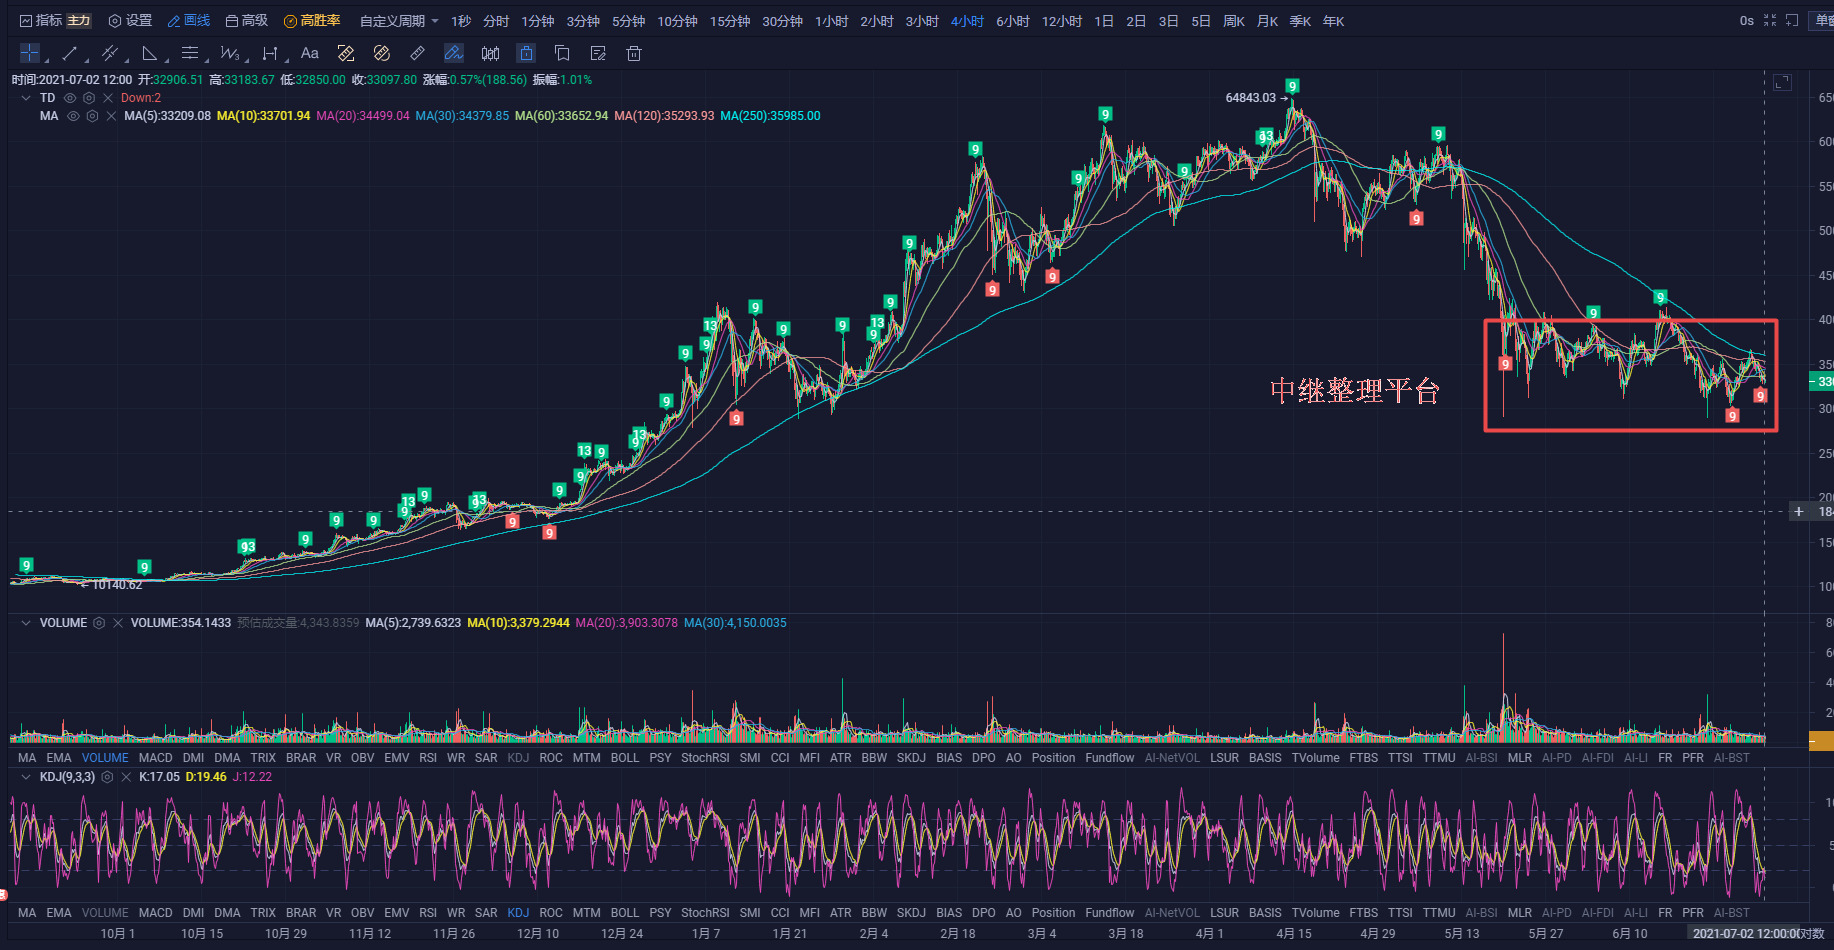Click the plus marker on the price axis
The width and height of the screenshot is (1834, 950).
pyautogui.click(x=1798, y=512)
